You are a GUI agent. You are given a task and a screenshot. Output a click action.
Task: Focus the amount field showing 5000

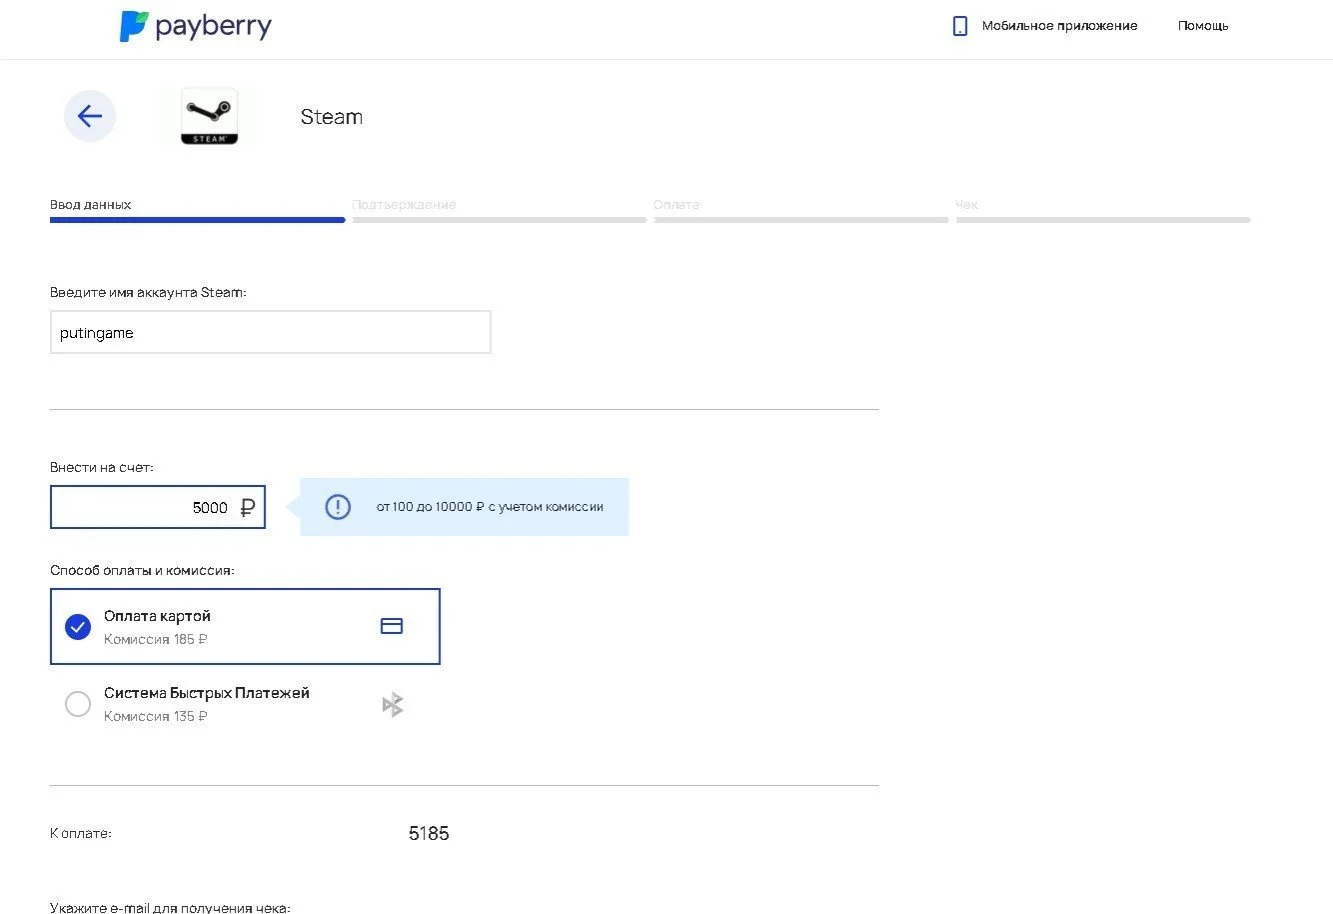click(158, 507)
